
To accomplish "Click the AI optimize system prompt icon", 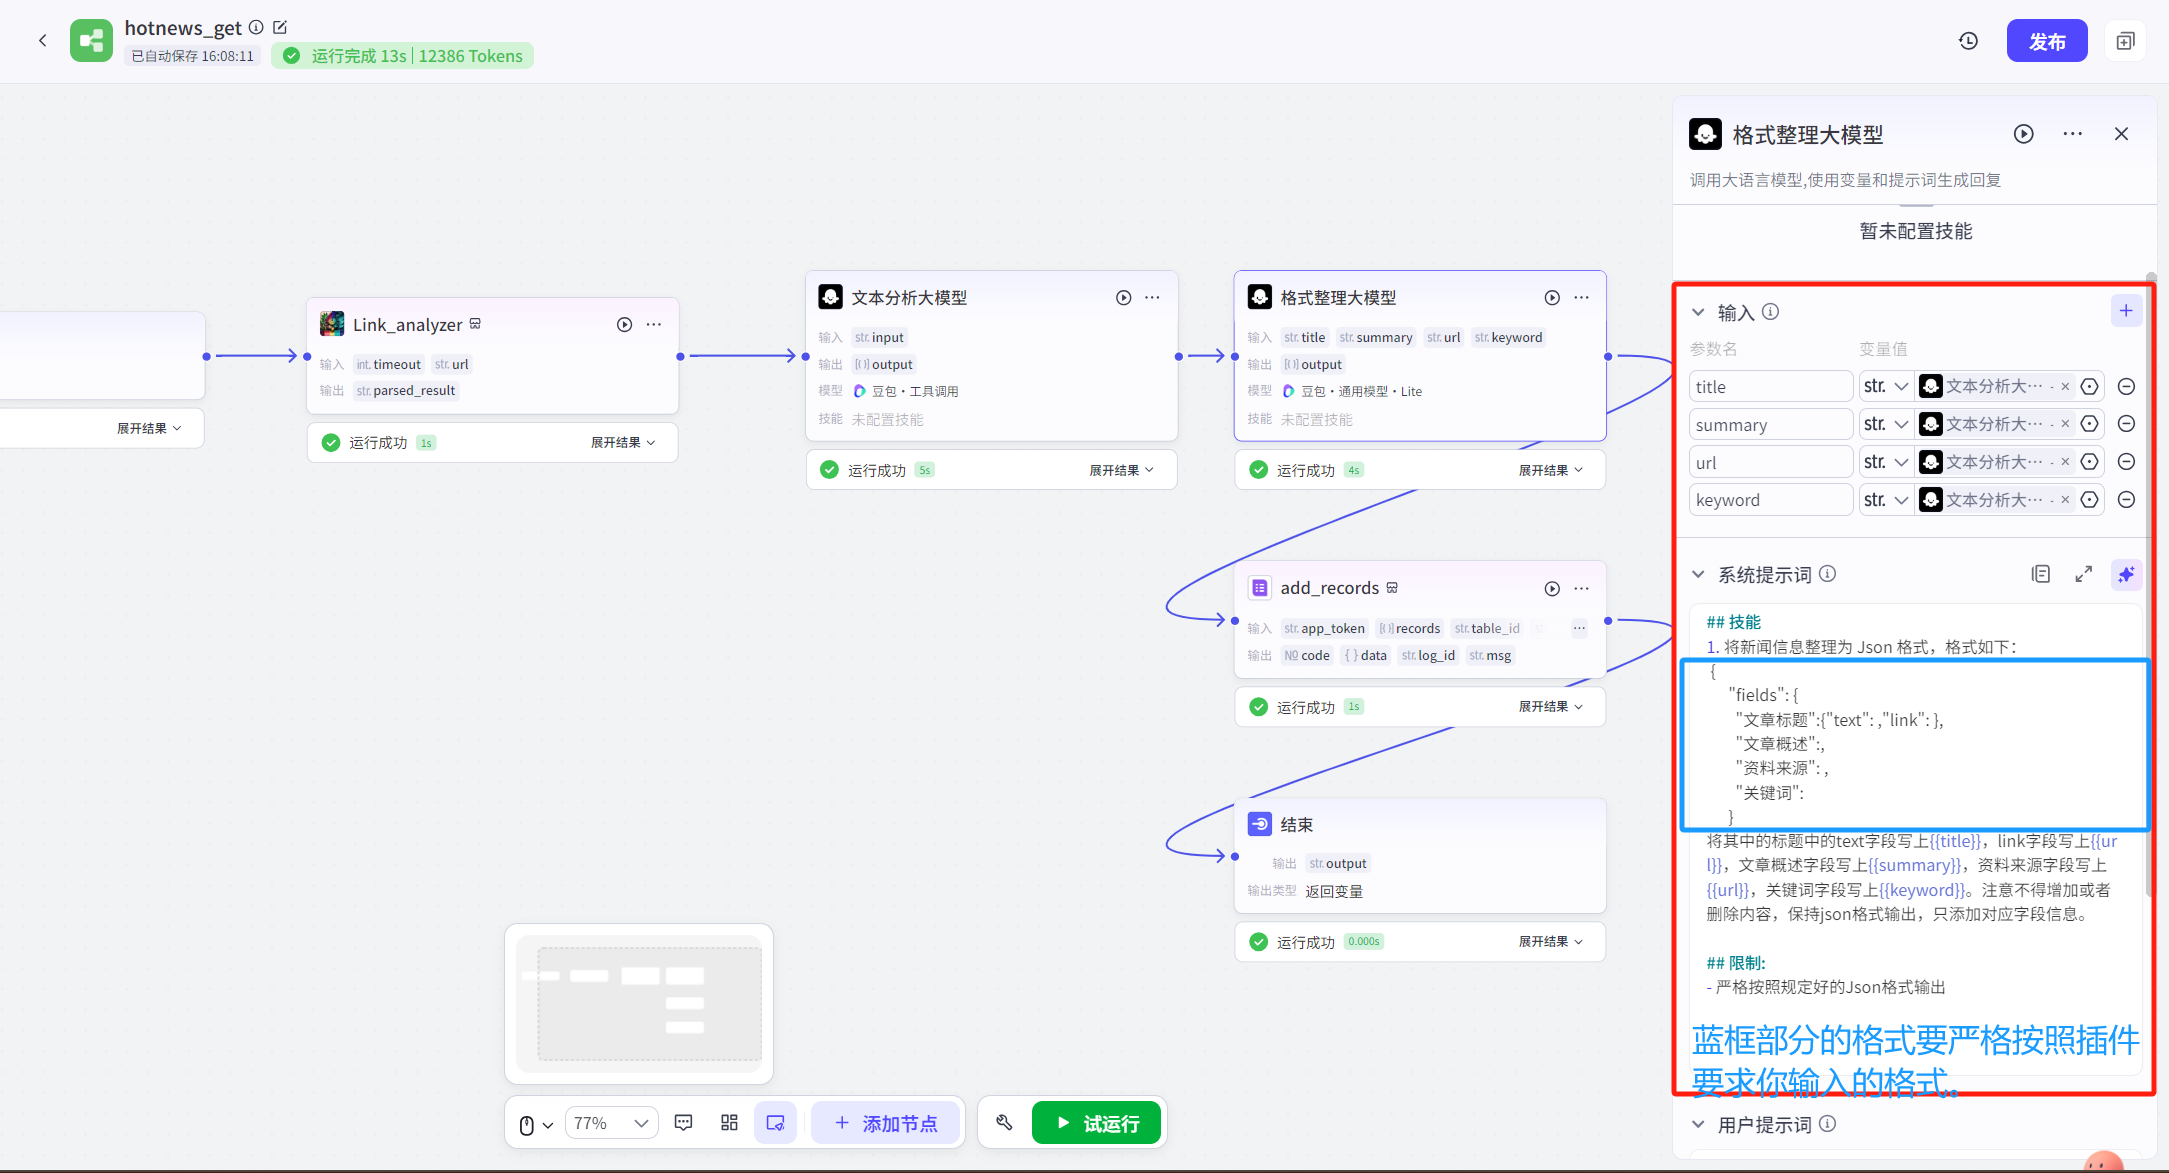I will (2125, 574).
